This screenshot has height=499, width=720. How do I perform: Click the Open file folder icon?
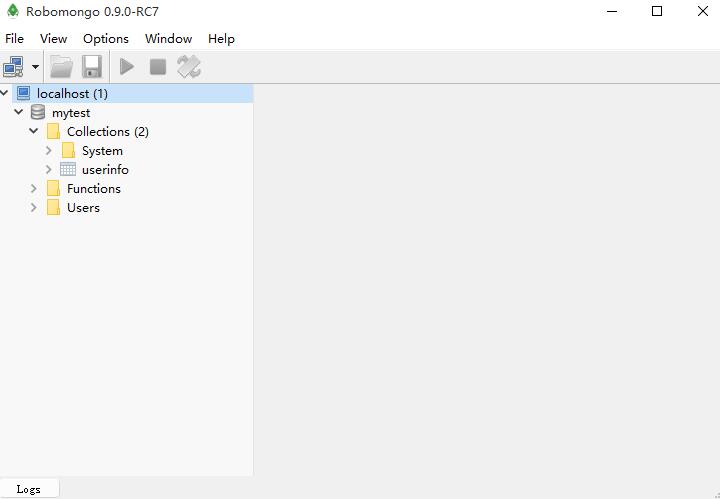(x=61, y=67)
